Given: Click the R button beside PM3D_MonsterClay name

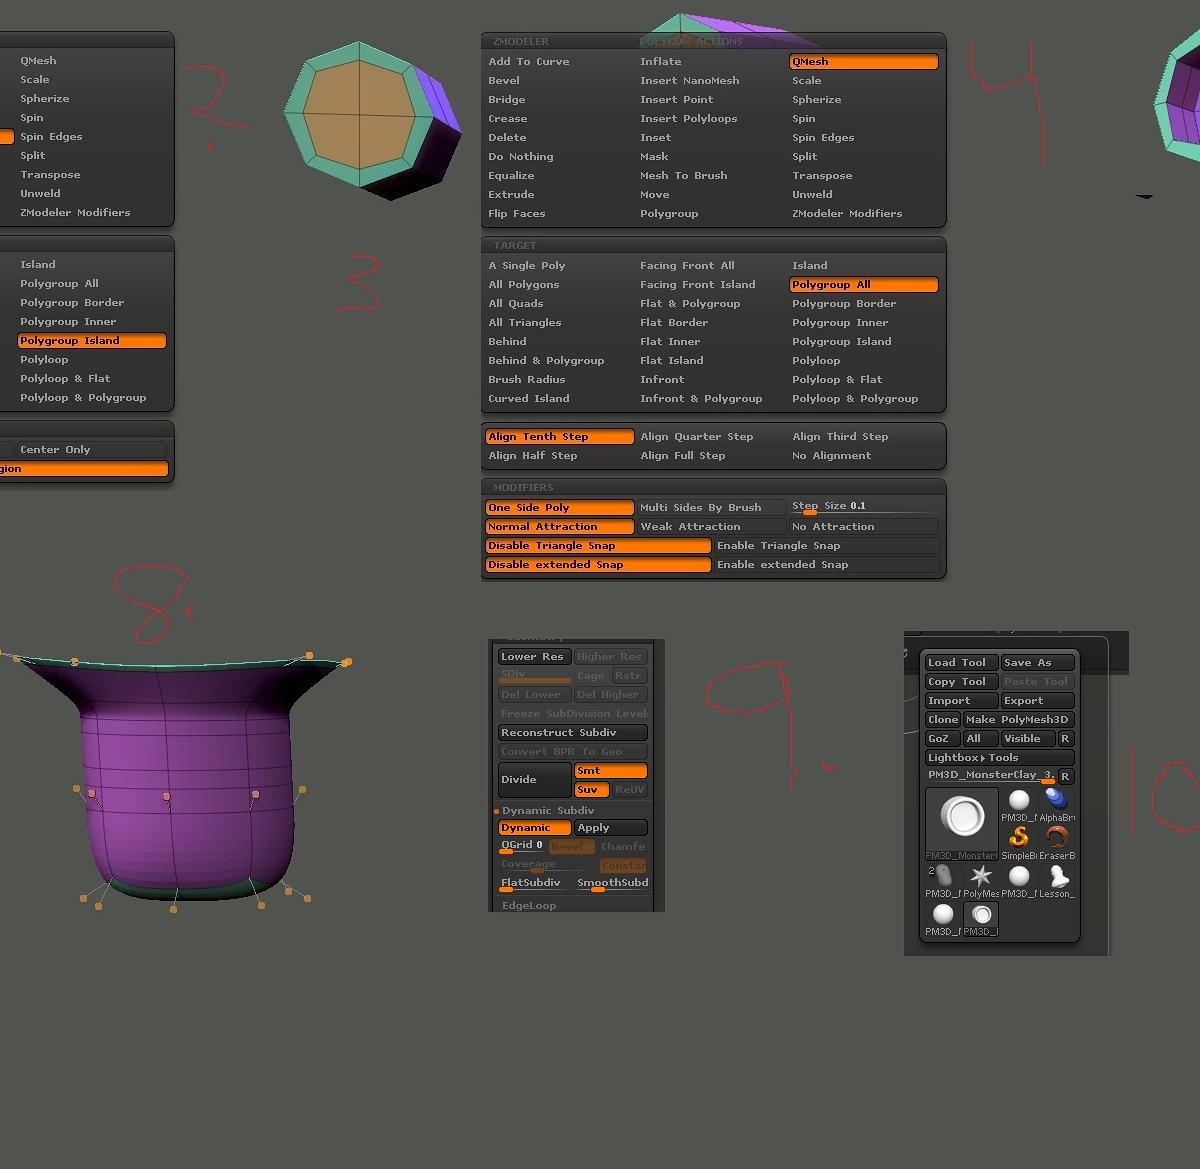Looking at the screenshot, I should (x=1065, y=776).
